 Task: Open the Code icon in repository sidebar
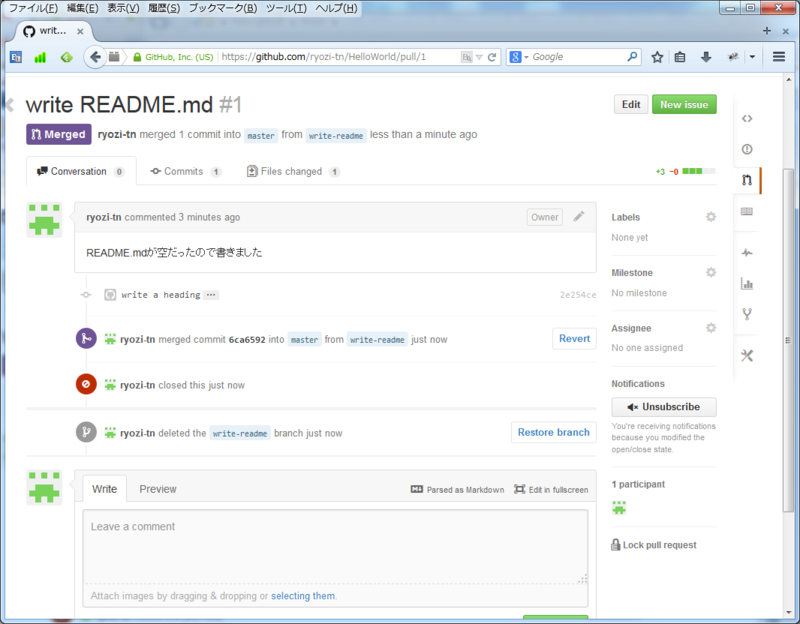(747, 119)
